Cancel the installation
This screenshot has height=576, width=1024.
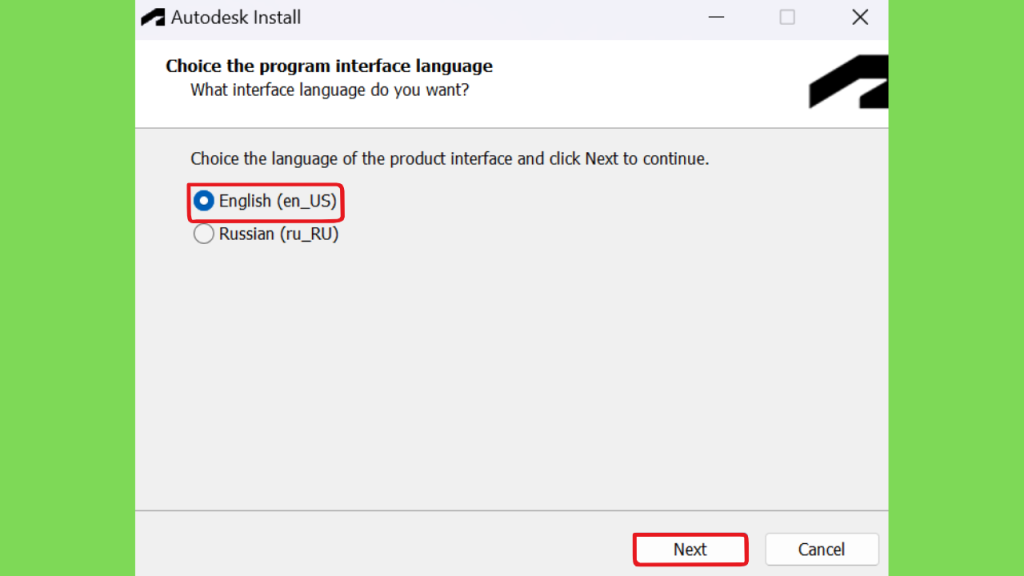tap(822, 549)
